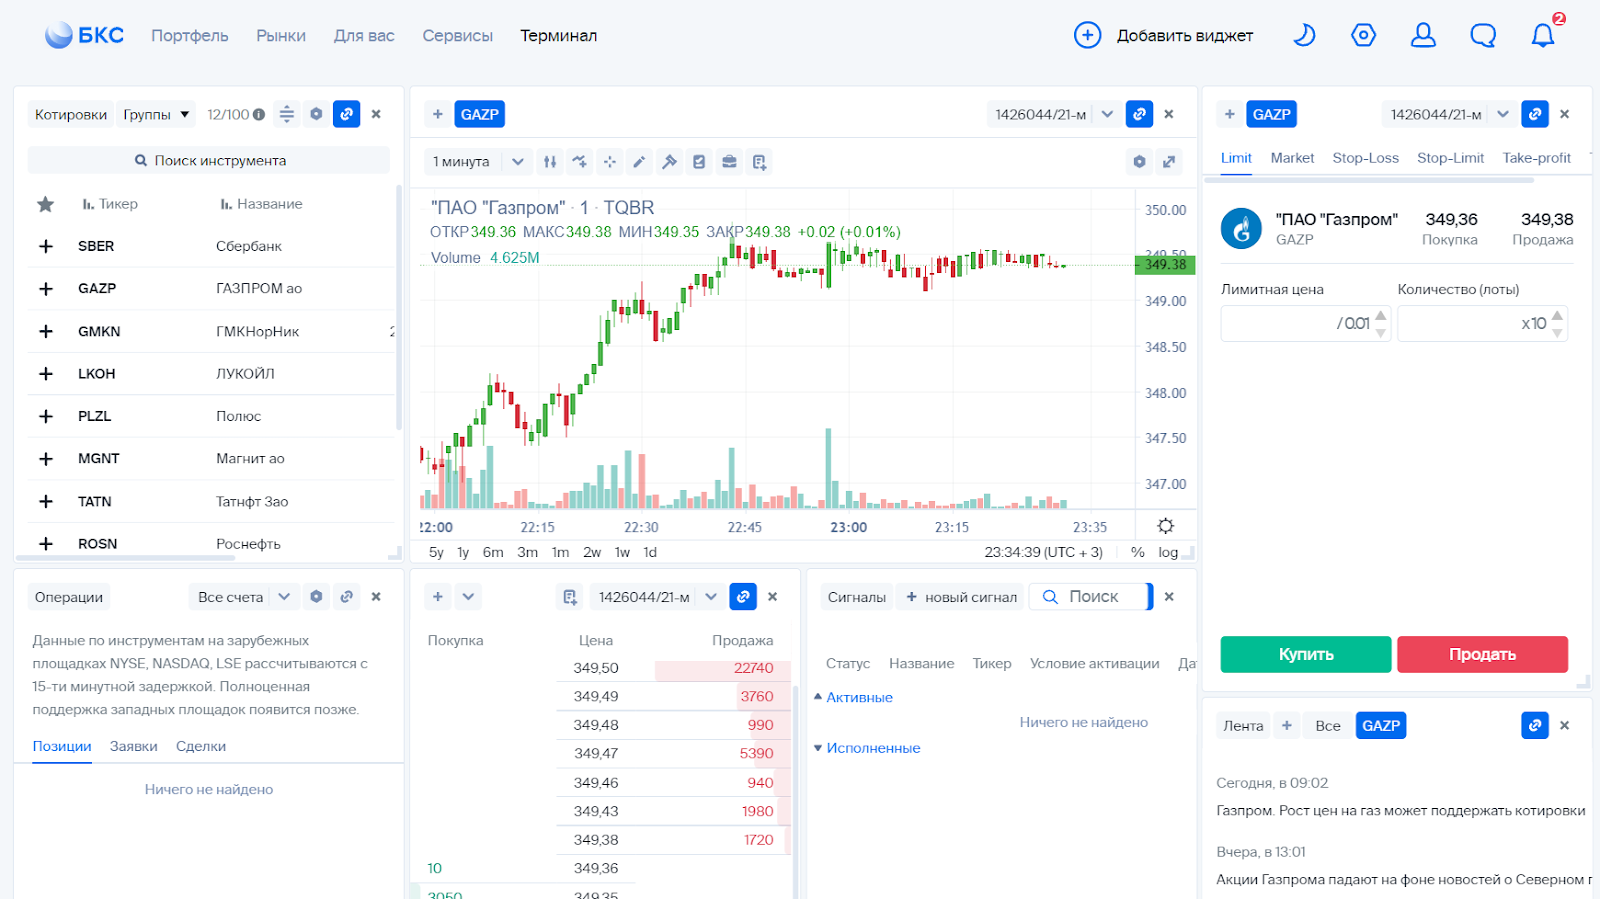Click the Поиск инструмента search field
Image resolution: width=1600 pixels, height=899 pixels.
coord(209,160)
